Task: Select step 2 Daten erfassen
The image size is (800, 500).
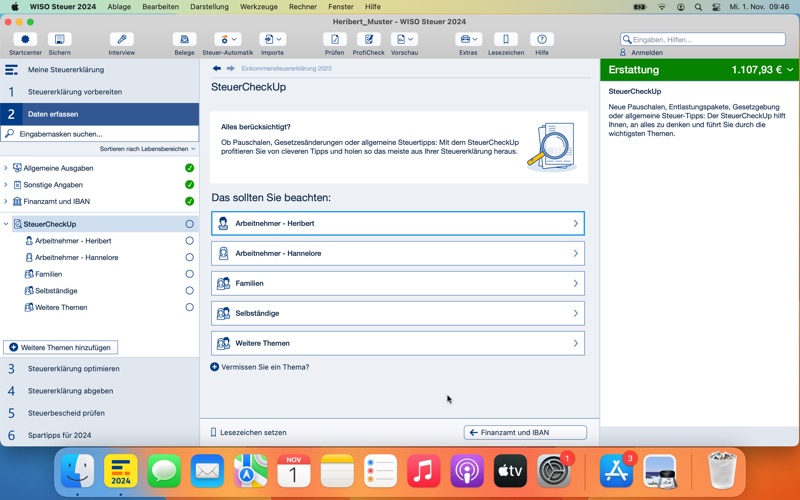Action: click(99, 114)
